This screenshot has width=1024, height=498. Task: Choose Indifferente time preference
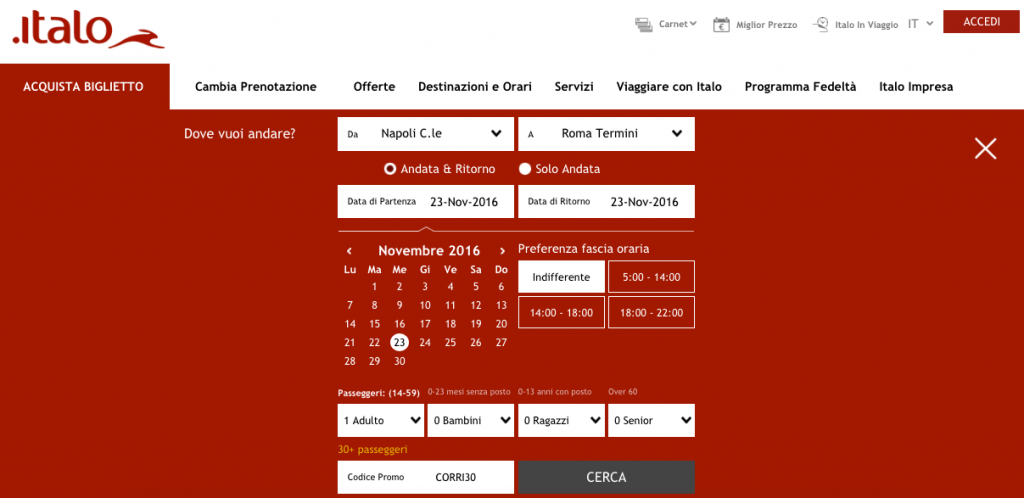click(x=561, y=277)
